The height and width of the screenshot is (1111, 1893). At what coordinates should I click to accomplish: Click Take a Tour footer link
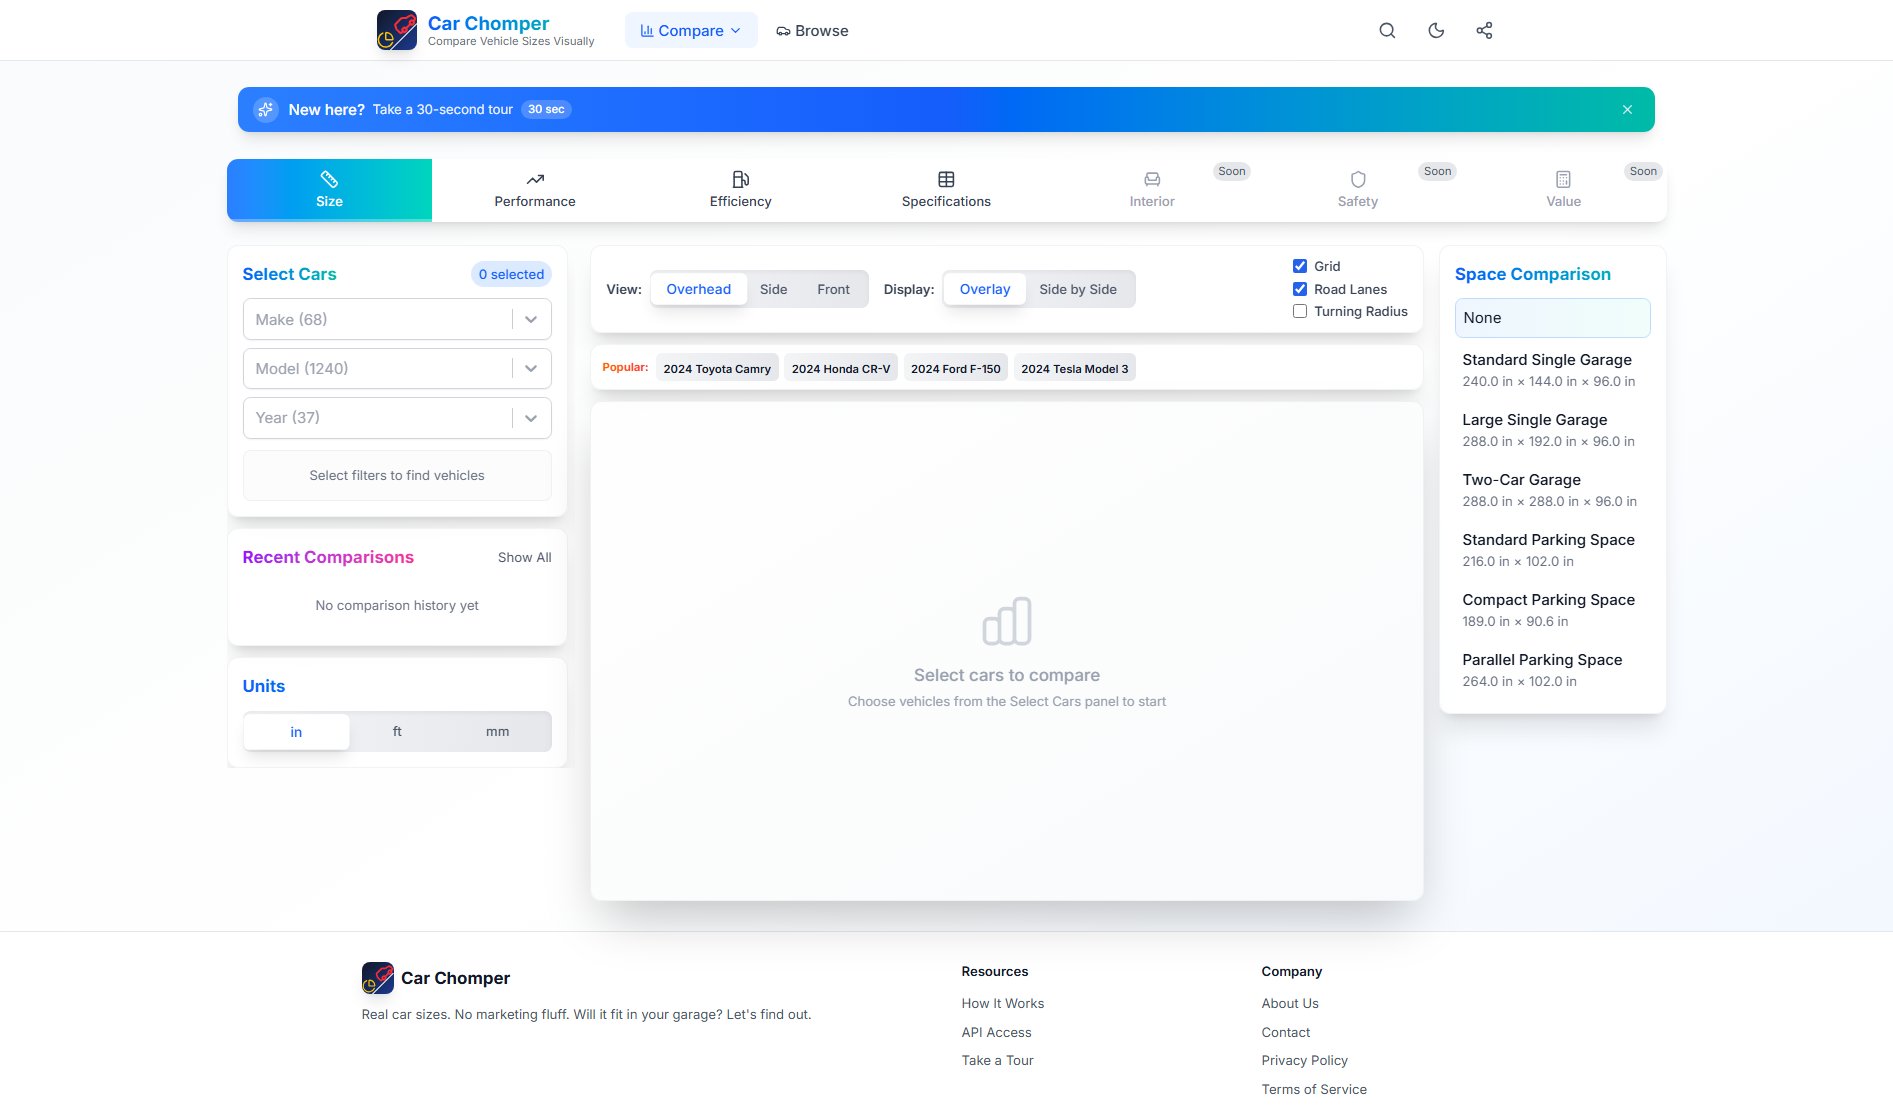[997, 1061]
